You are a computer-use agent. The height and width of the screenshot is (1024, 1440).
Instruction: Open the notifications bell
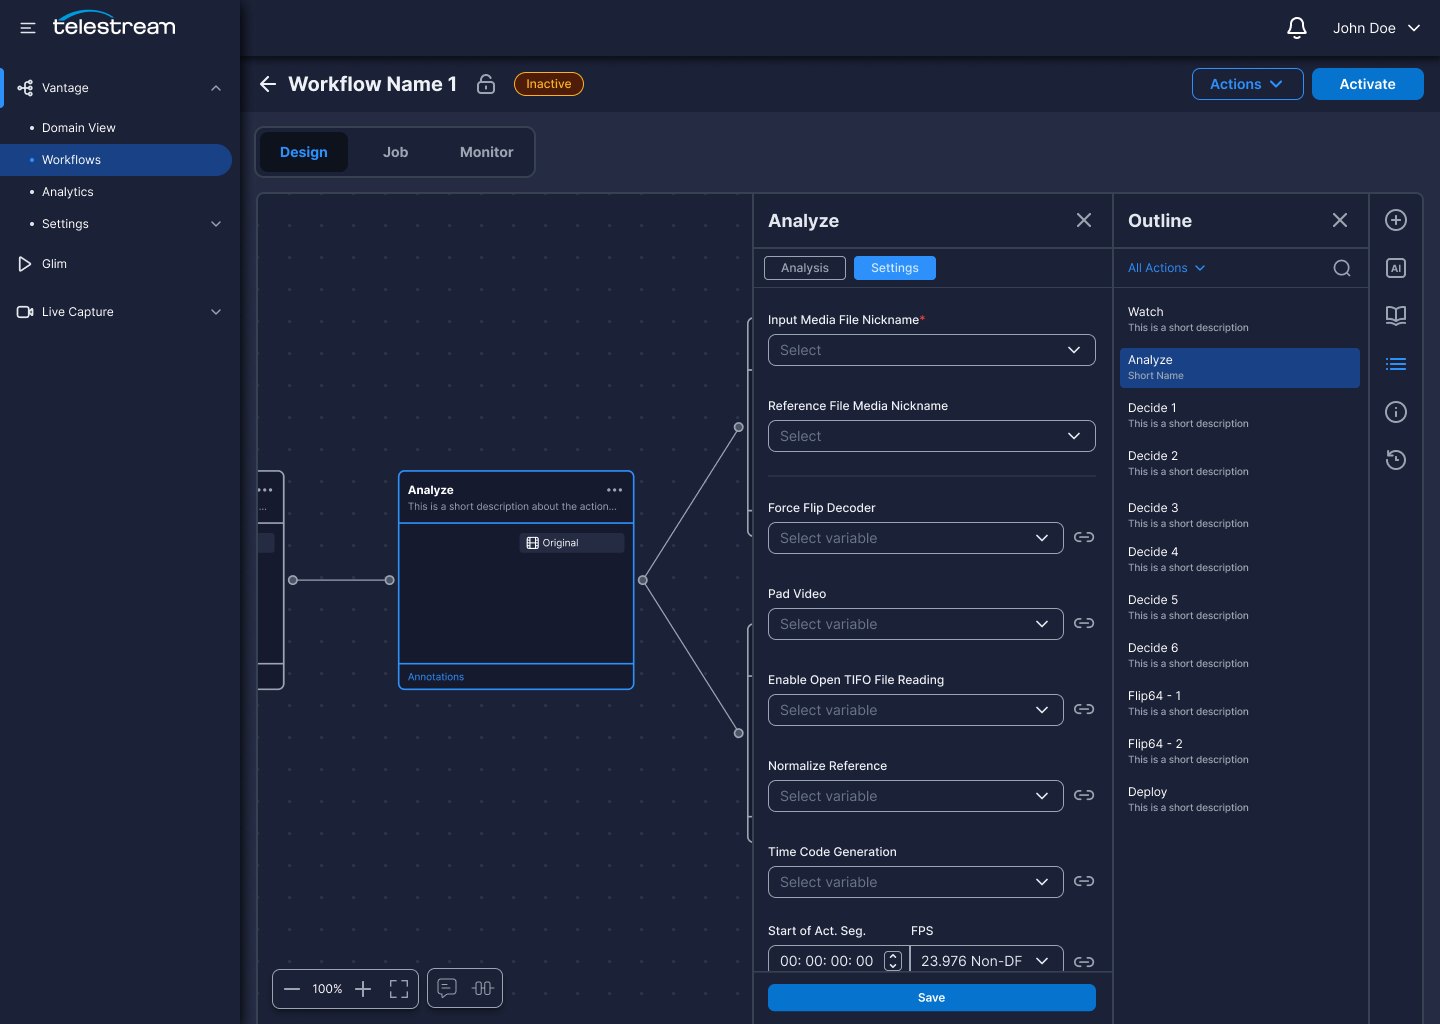point(1297,28)
